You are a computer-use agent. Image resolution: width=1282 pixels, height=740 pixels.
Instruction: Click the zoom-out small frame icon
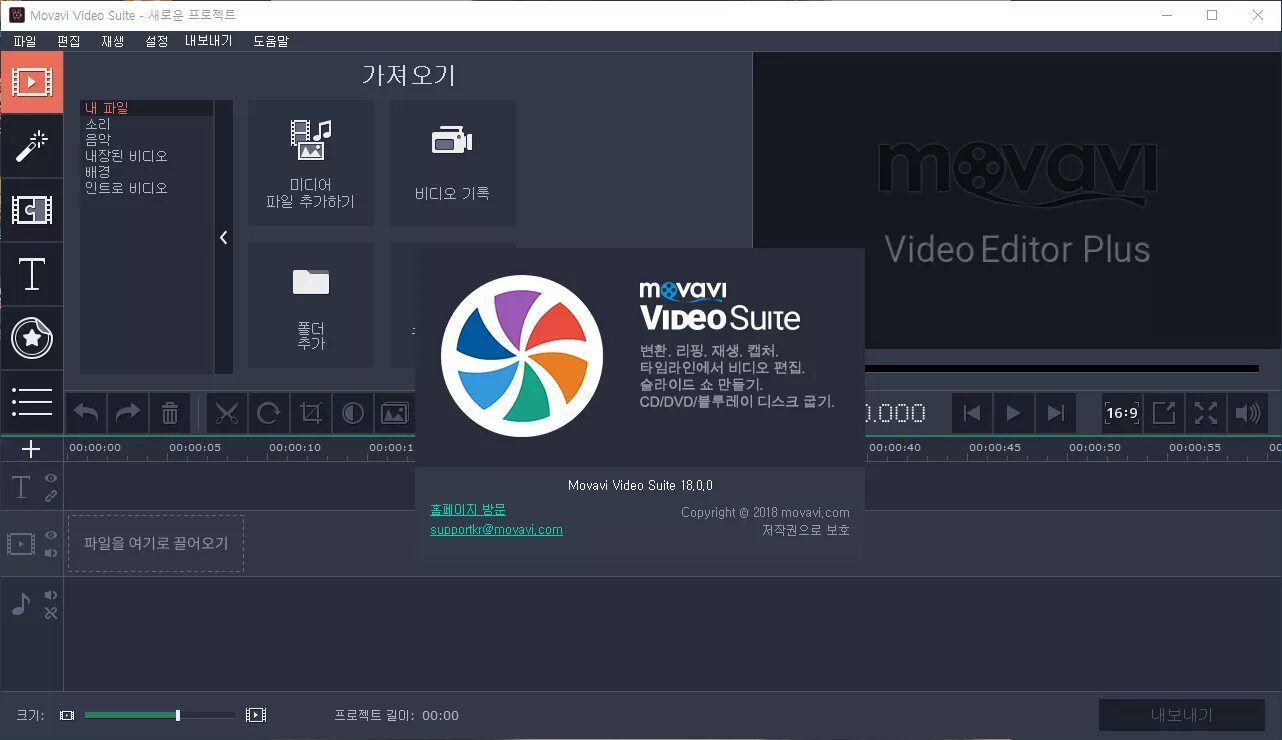(x=67, y=715)
